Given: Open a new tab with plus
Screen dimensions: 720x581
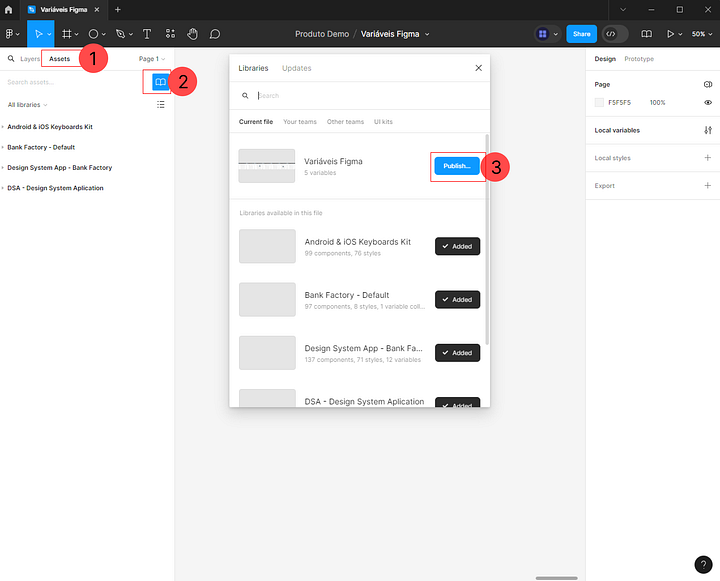Looking at the screenshot, I should 118,9.
